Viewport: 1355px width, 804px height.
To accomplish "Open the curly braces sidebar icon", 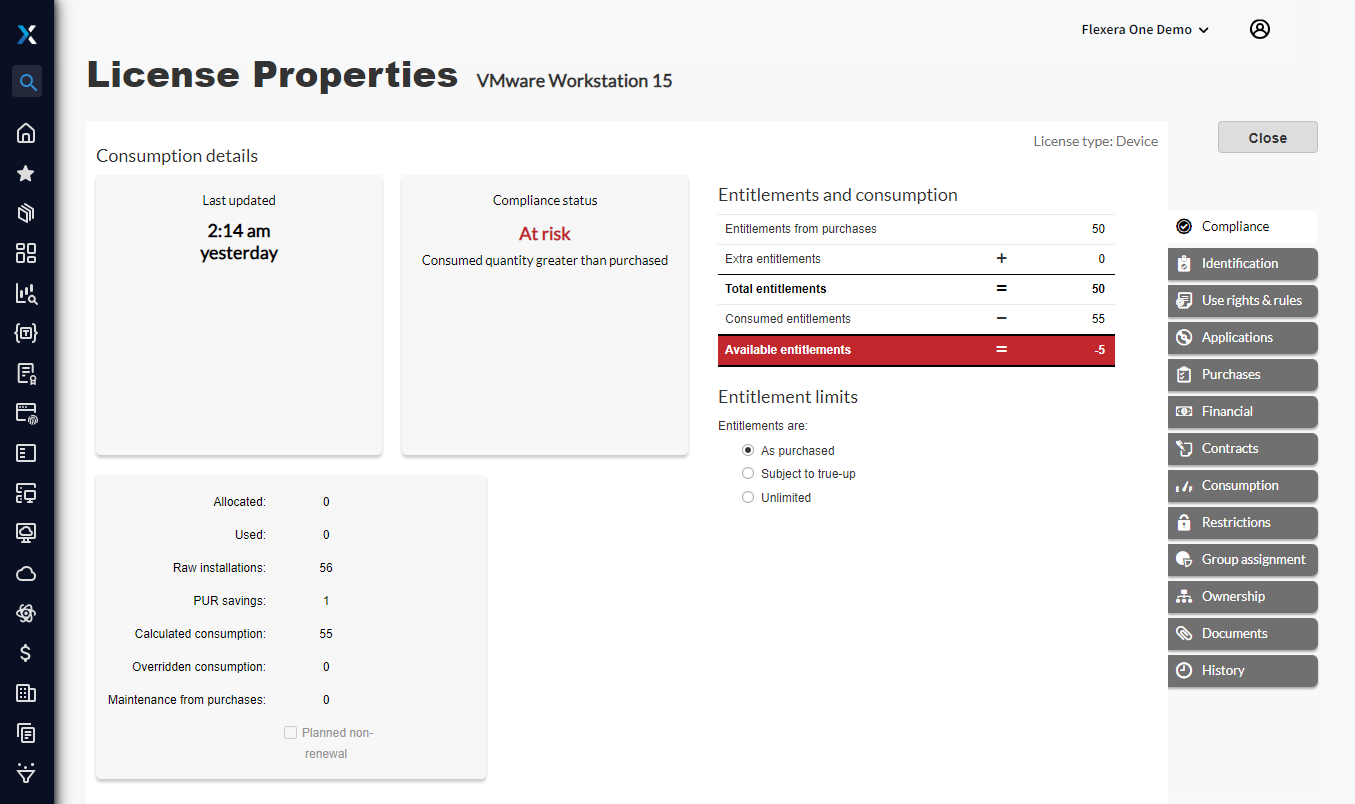I will tap(27, 333).
